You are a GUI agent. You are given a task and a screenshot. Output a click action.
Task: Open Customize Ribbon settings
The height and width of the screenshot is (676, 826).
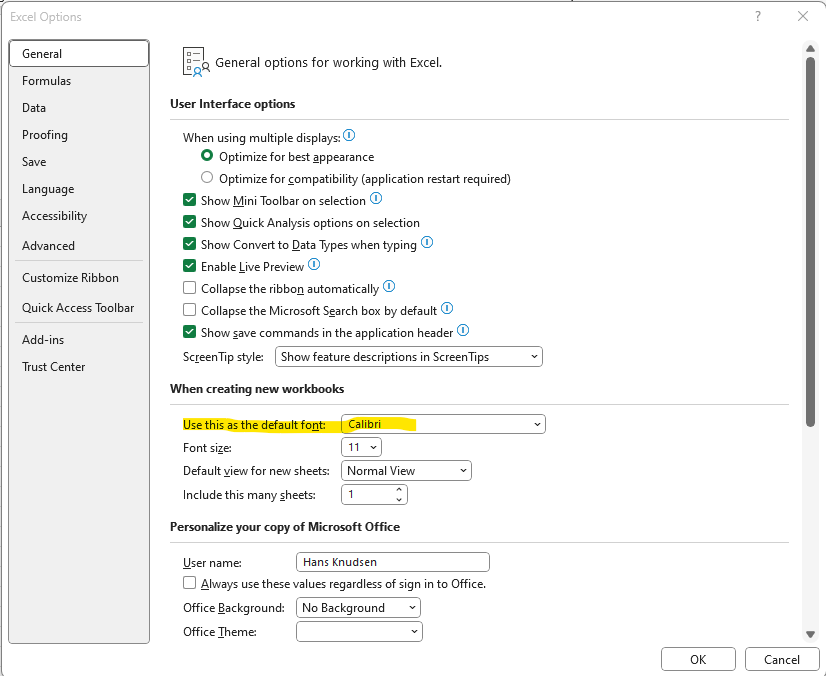79,278
